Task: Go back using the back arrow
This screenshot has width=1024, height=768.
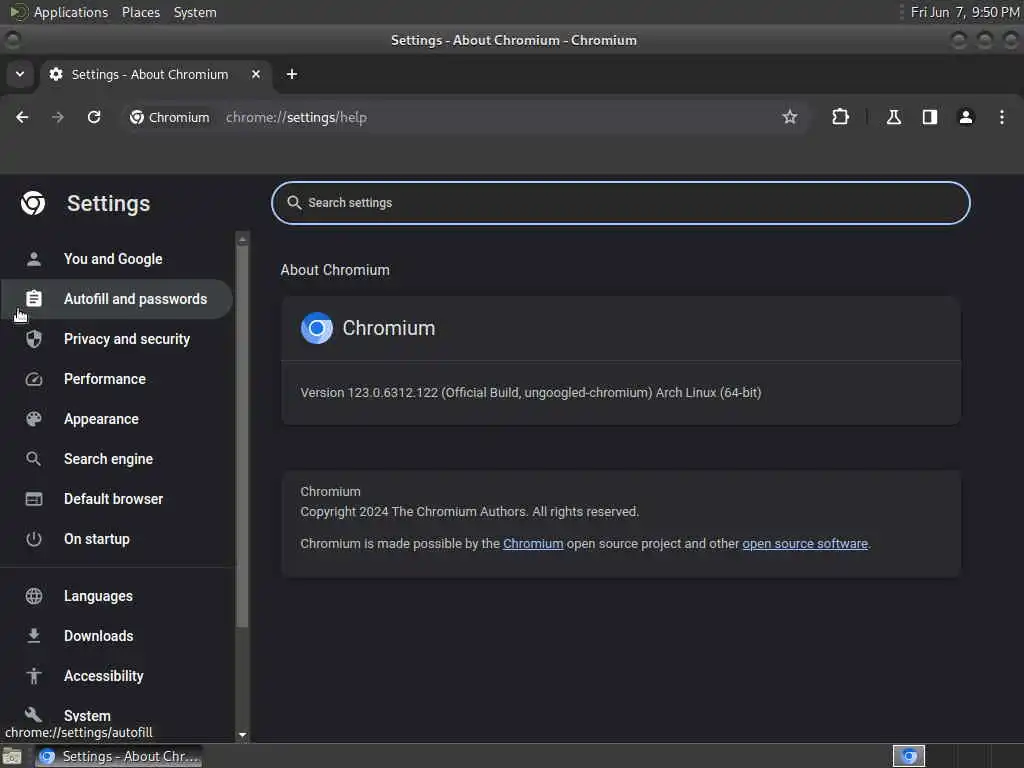Action: click(22, 117)
